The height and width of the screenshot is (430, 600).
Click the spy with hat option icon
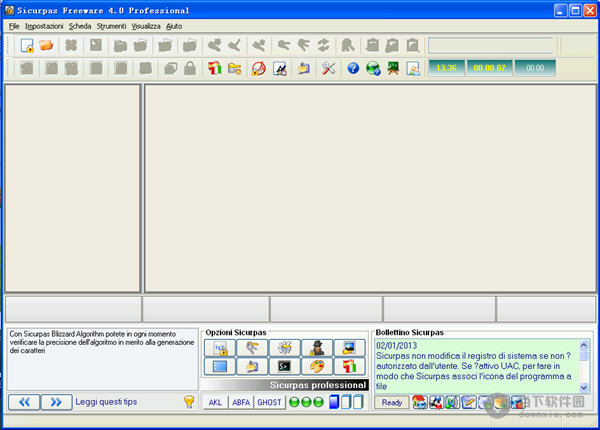(x=317, y=348)
